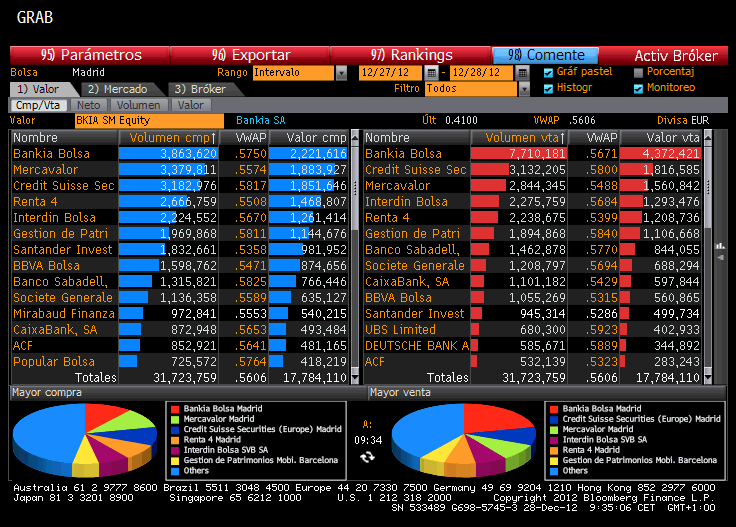Select Mirabaud Finanza broker row
Screen dimensions: 736x527
tap(180, 313)
